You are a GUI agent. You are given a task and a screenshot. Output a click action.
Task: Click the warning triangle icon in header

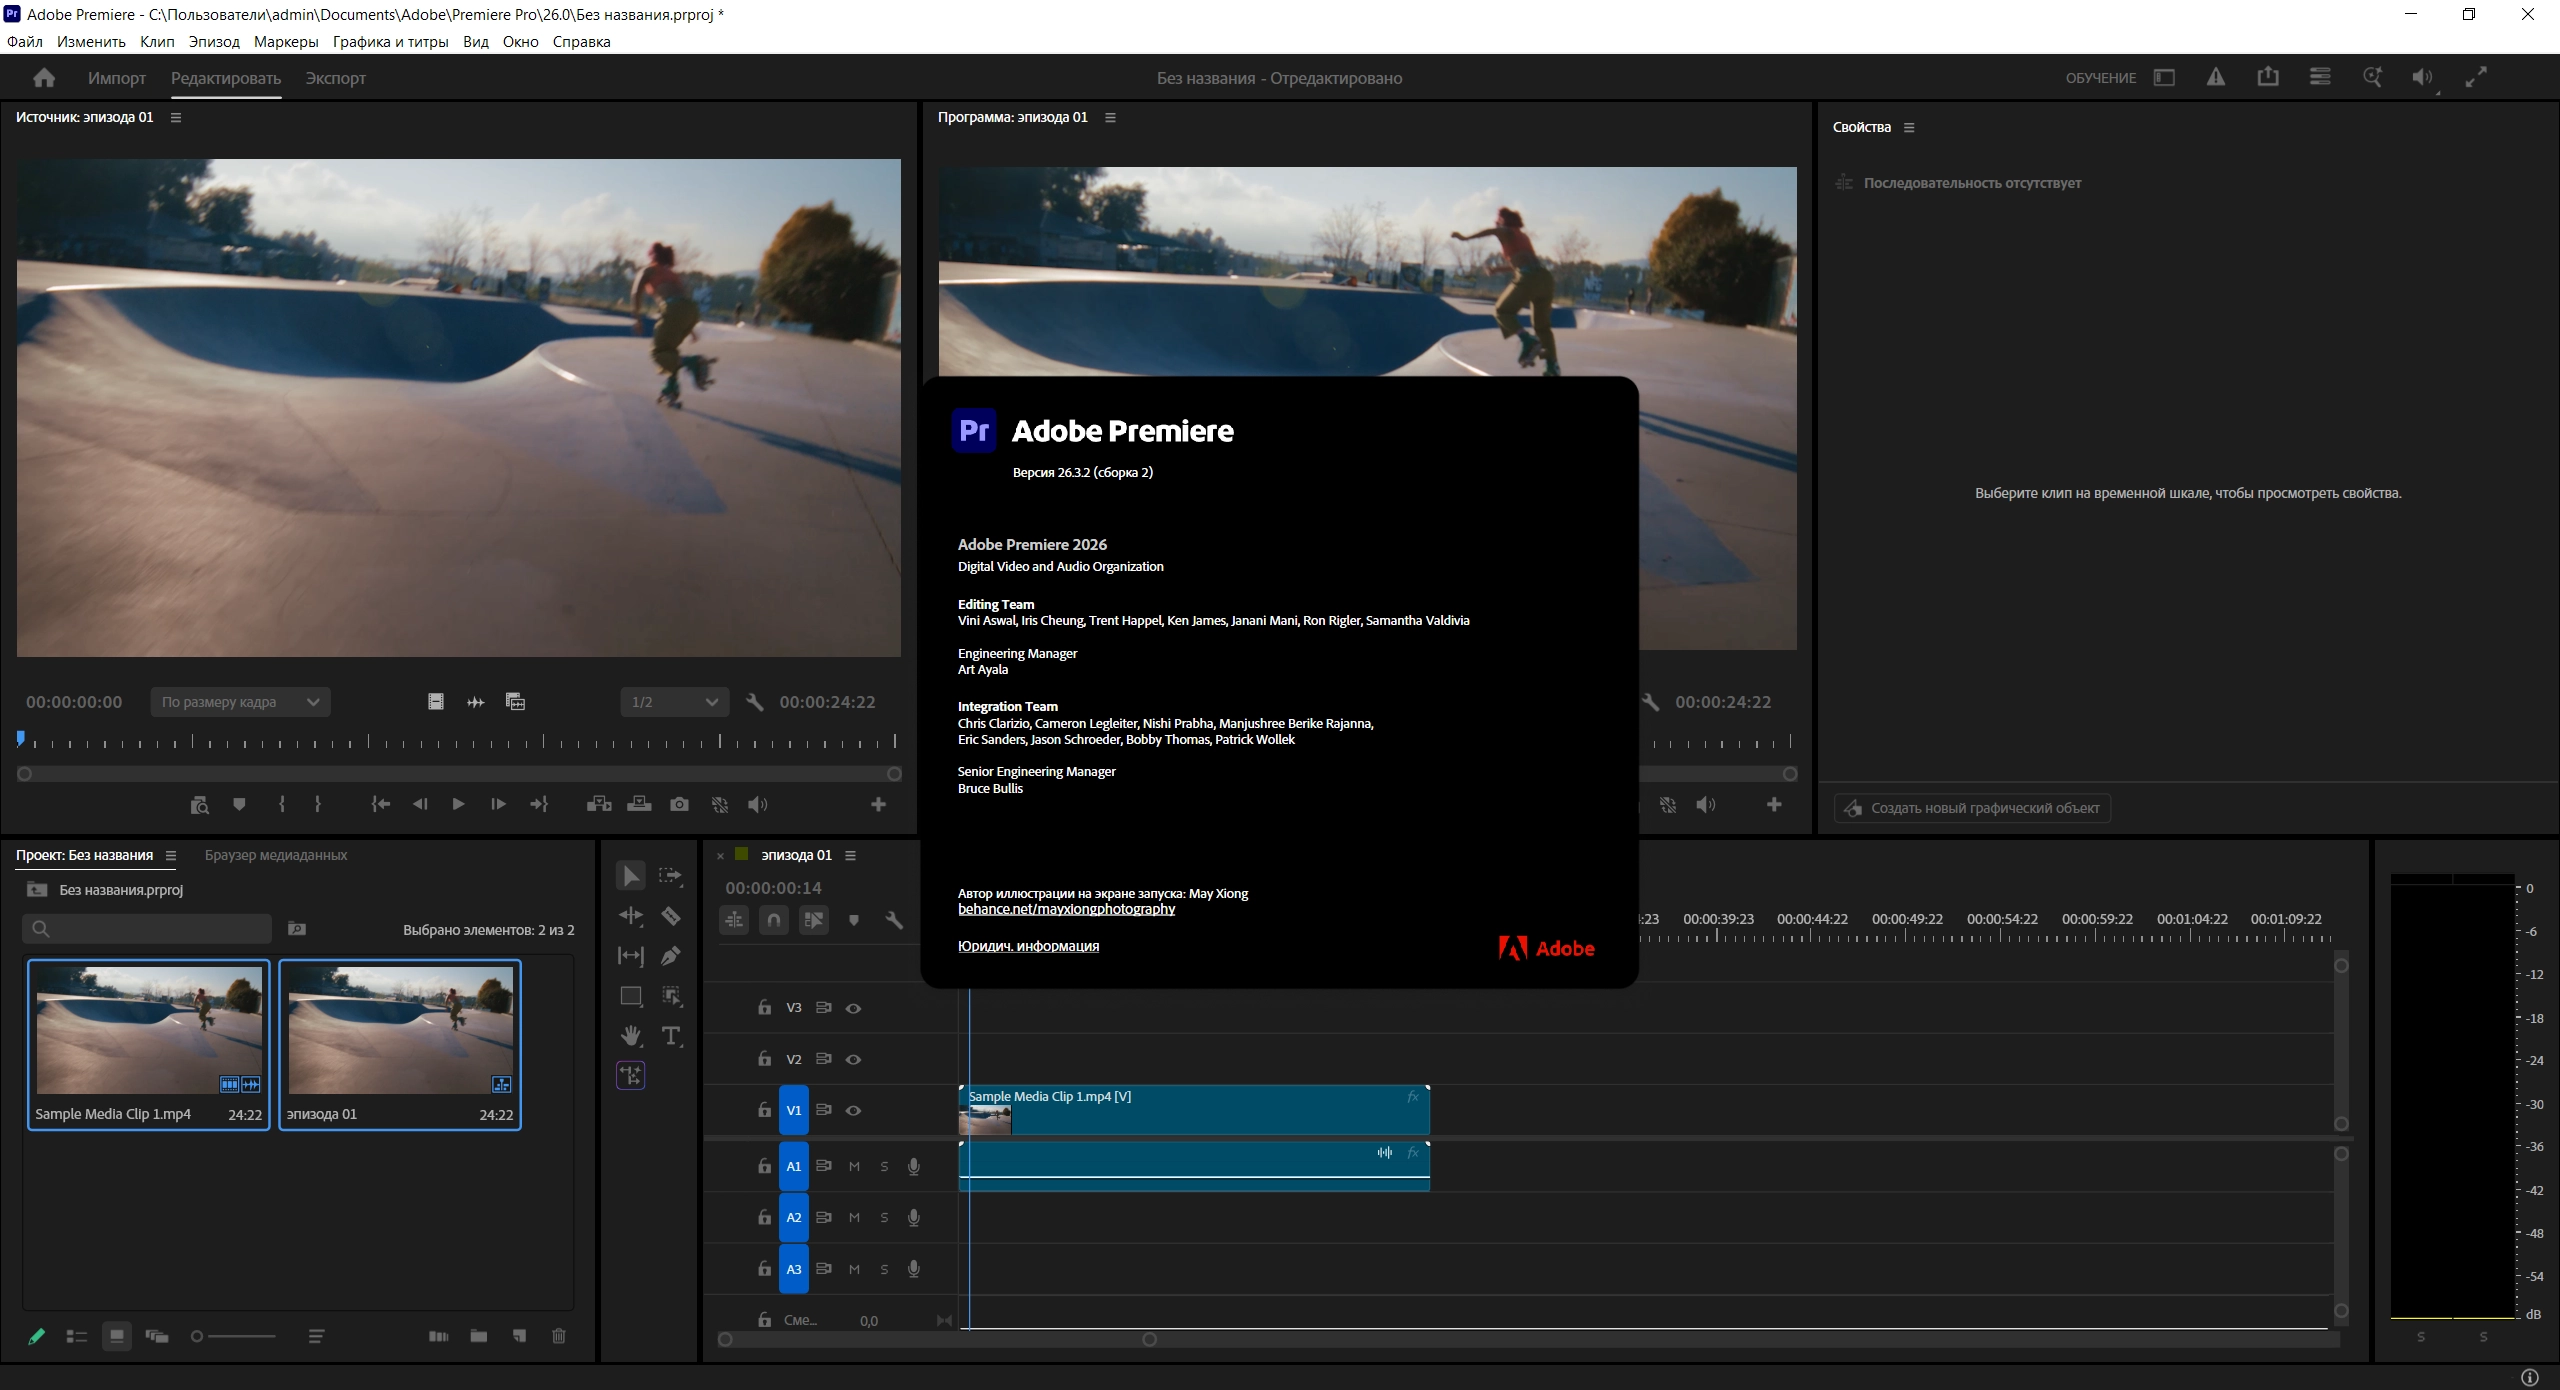click(2216, 77)
